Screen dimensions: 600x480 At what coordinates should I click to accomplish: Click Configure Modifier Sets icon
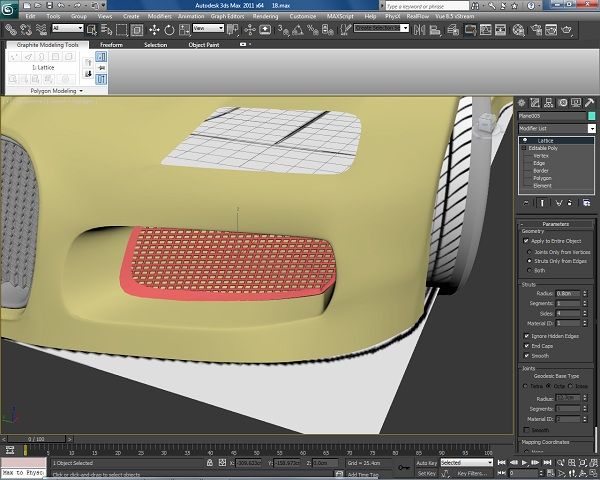586,203
